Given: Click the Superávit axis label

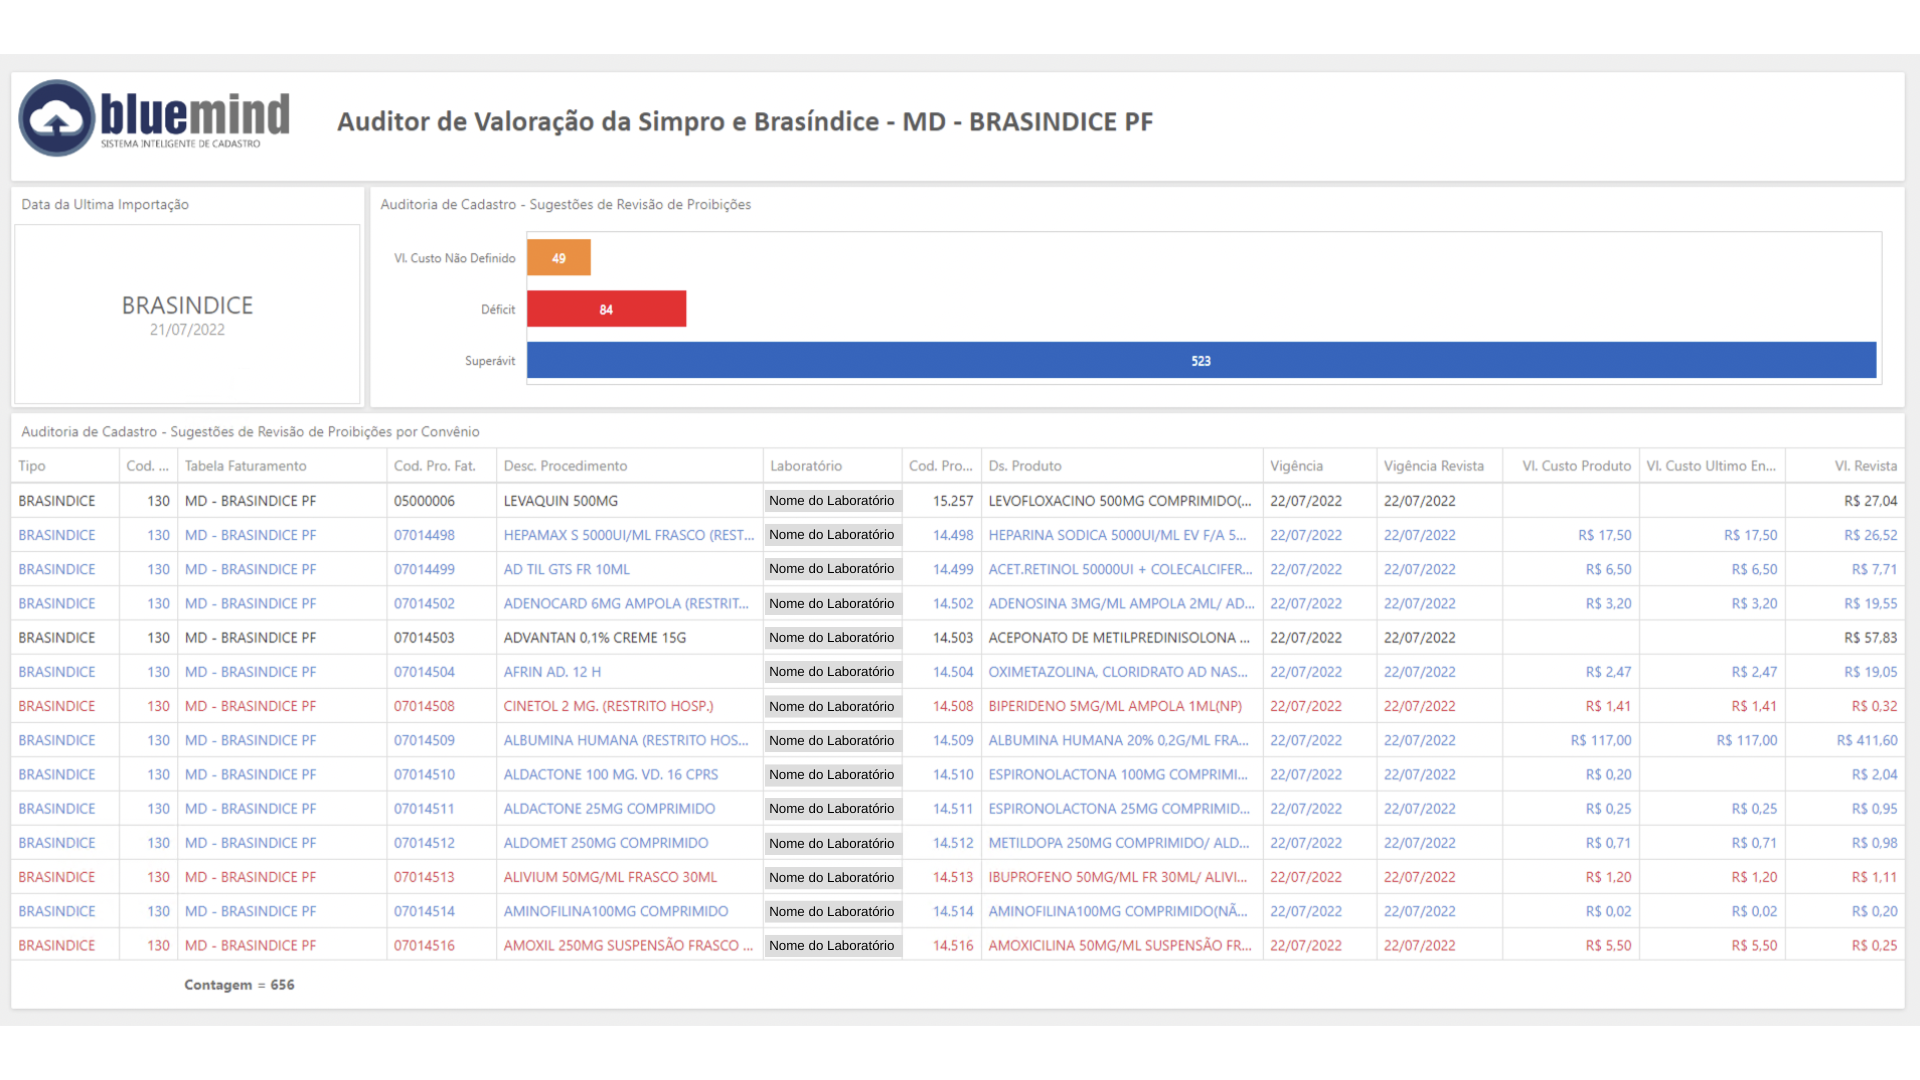Looking at the screenshot, I should pos(490,361).
